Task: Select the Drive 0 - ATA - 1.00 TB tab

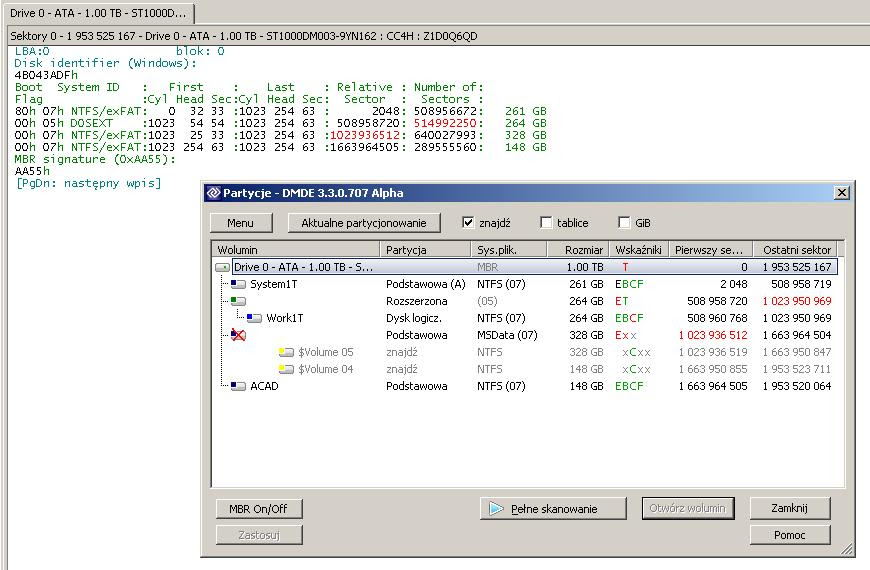Action: click(x=98, y=13)
